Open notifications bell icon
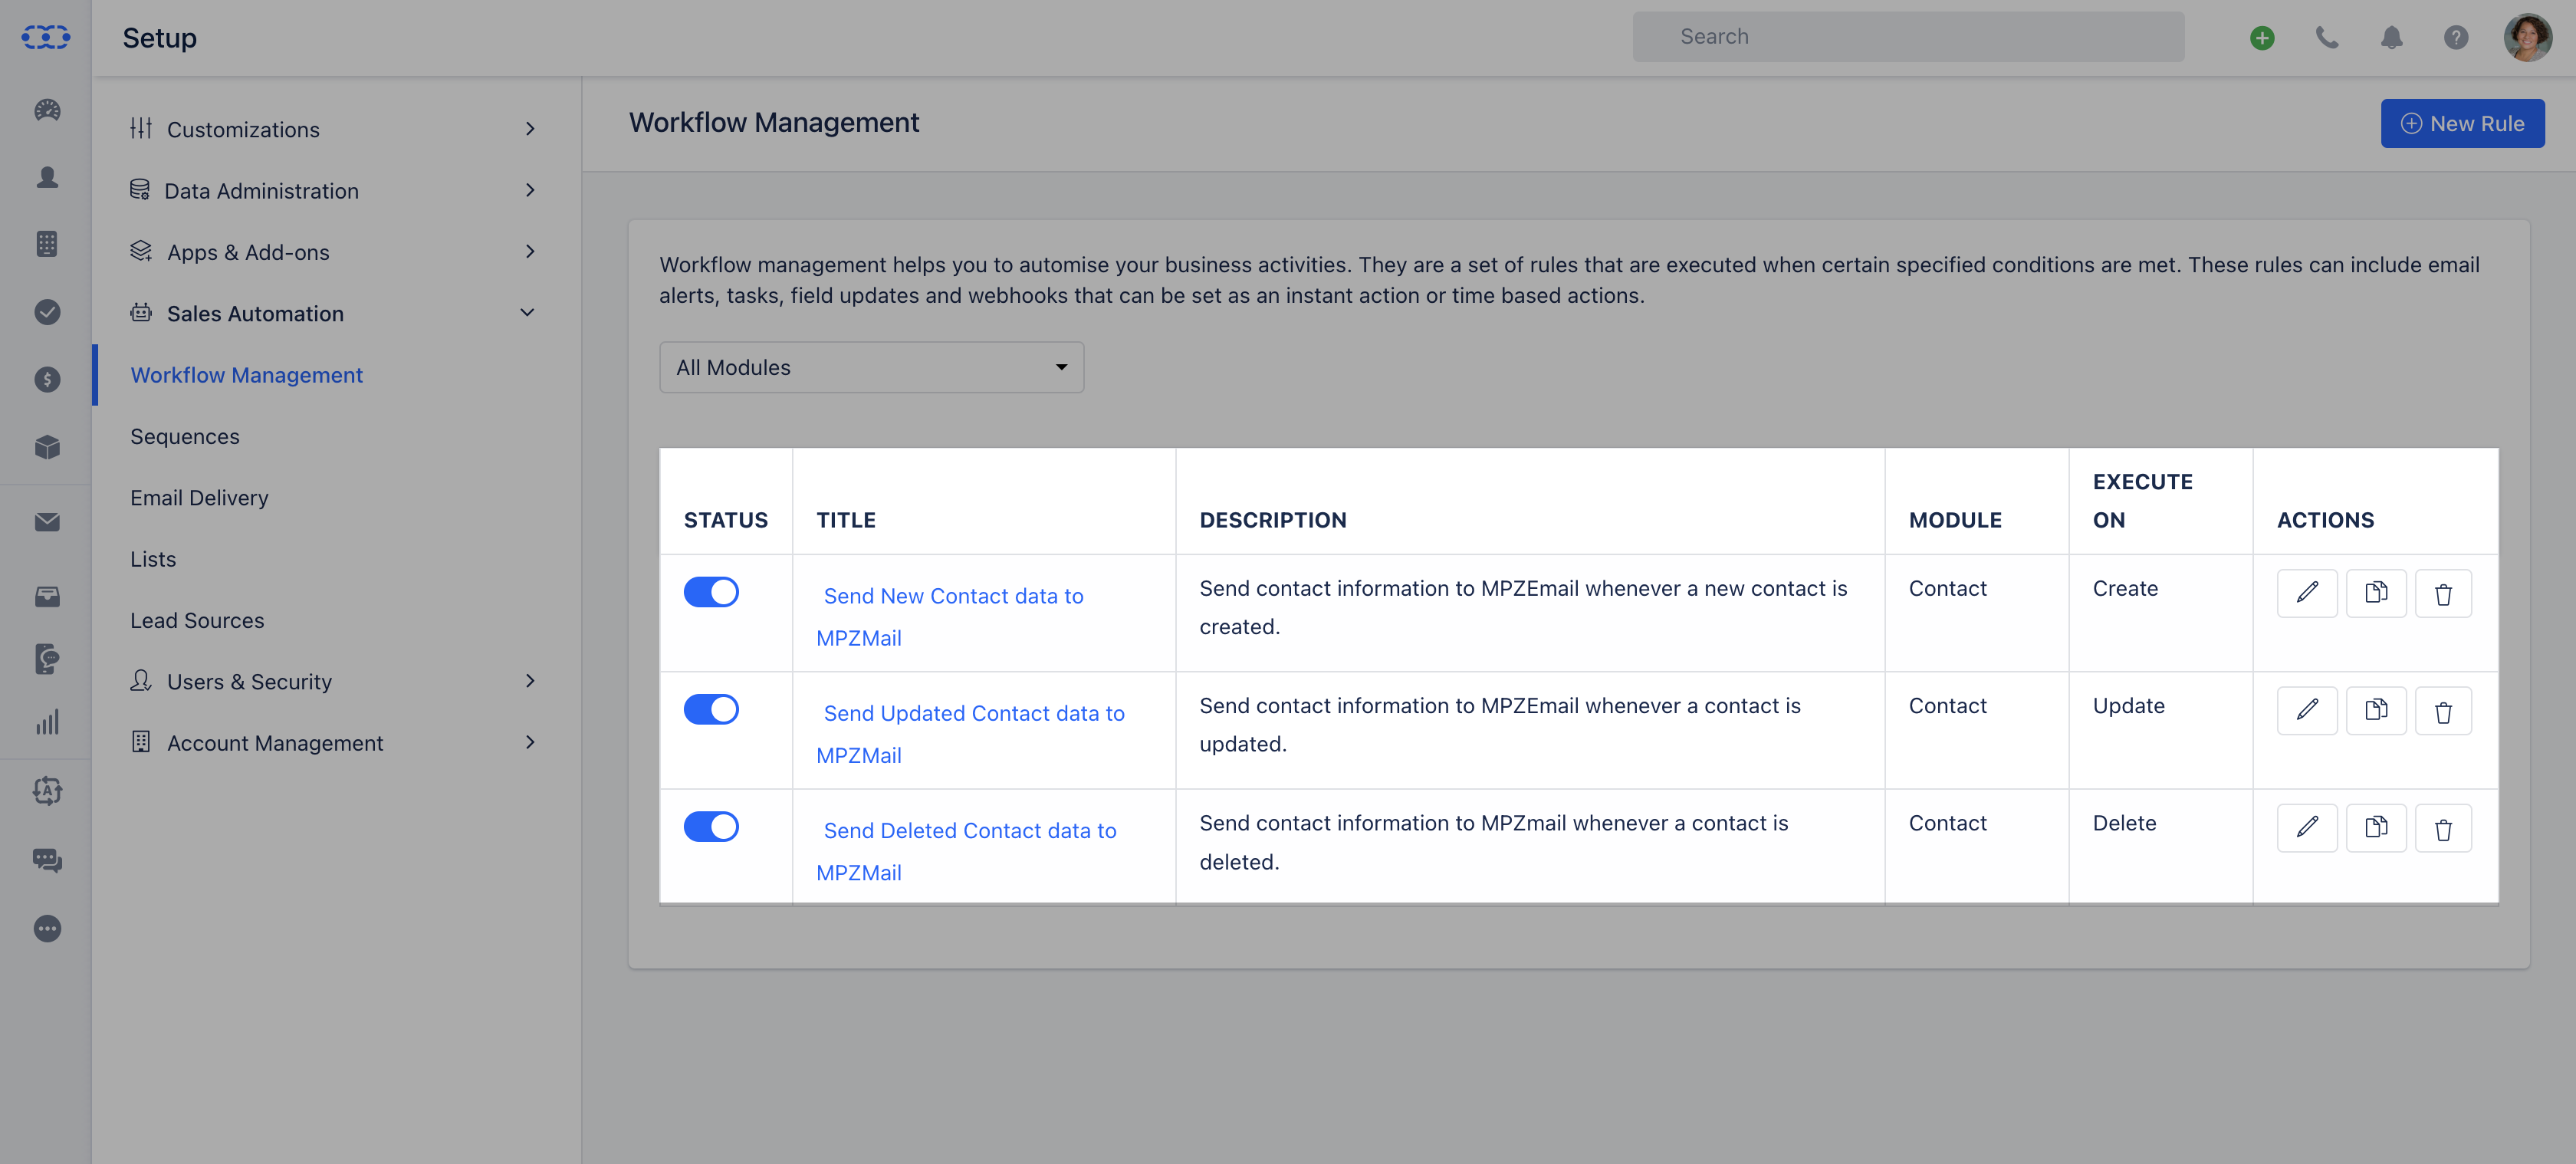 click(x=2391, y=38)
